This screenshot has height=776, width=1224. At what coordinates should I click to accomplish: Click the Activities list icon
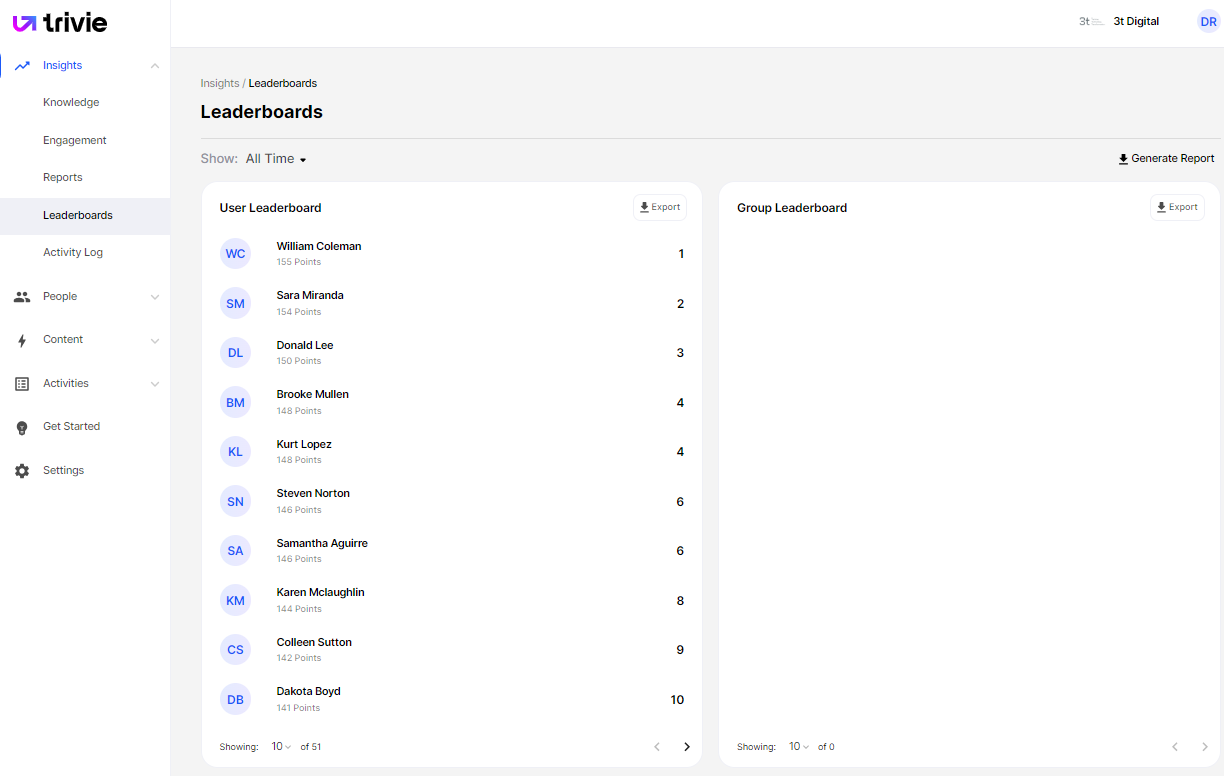(x=22, y=384)
